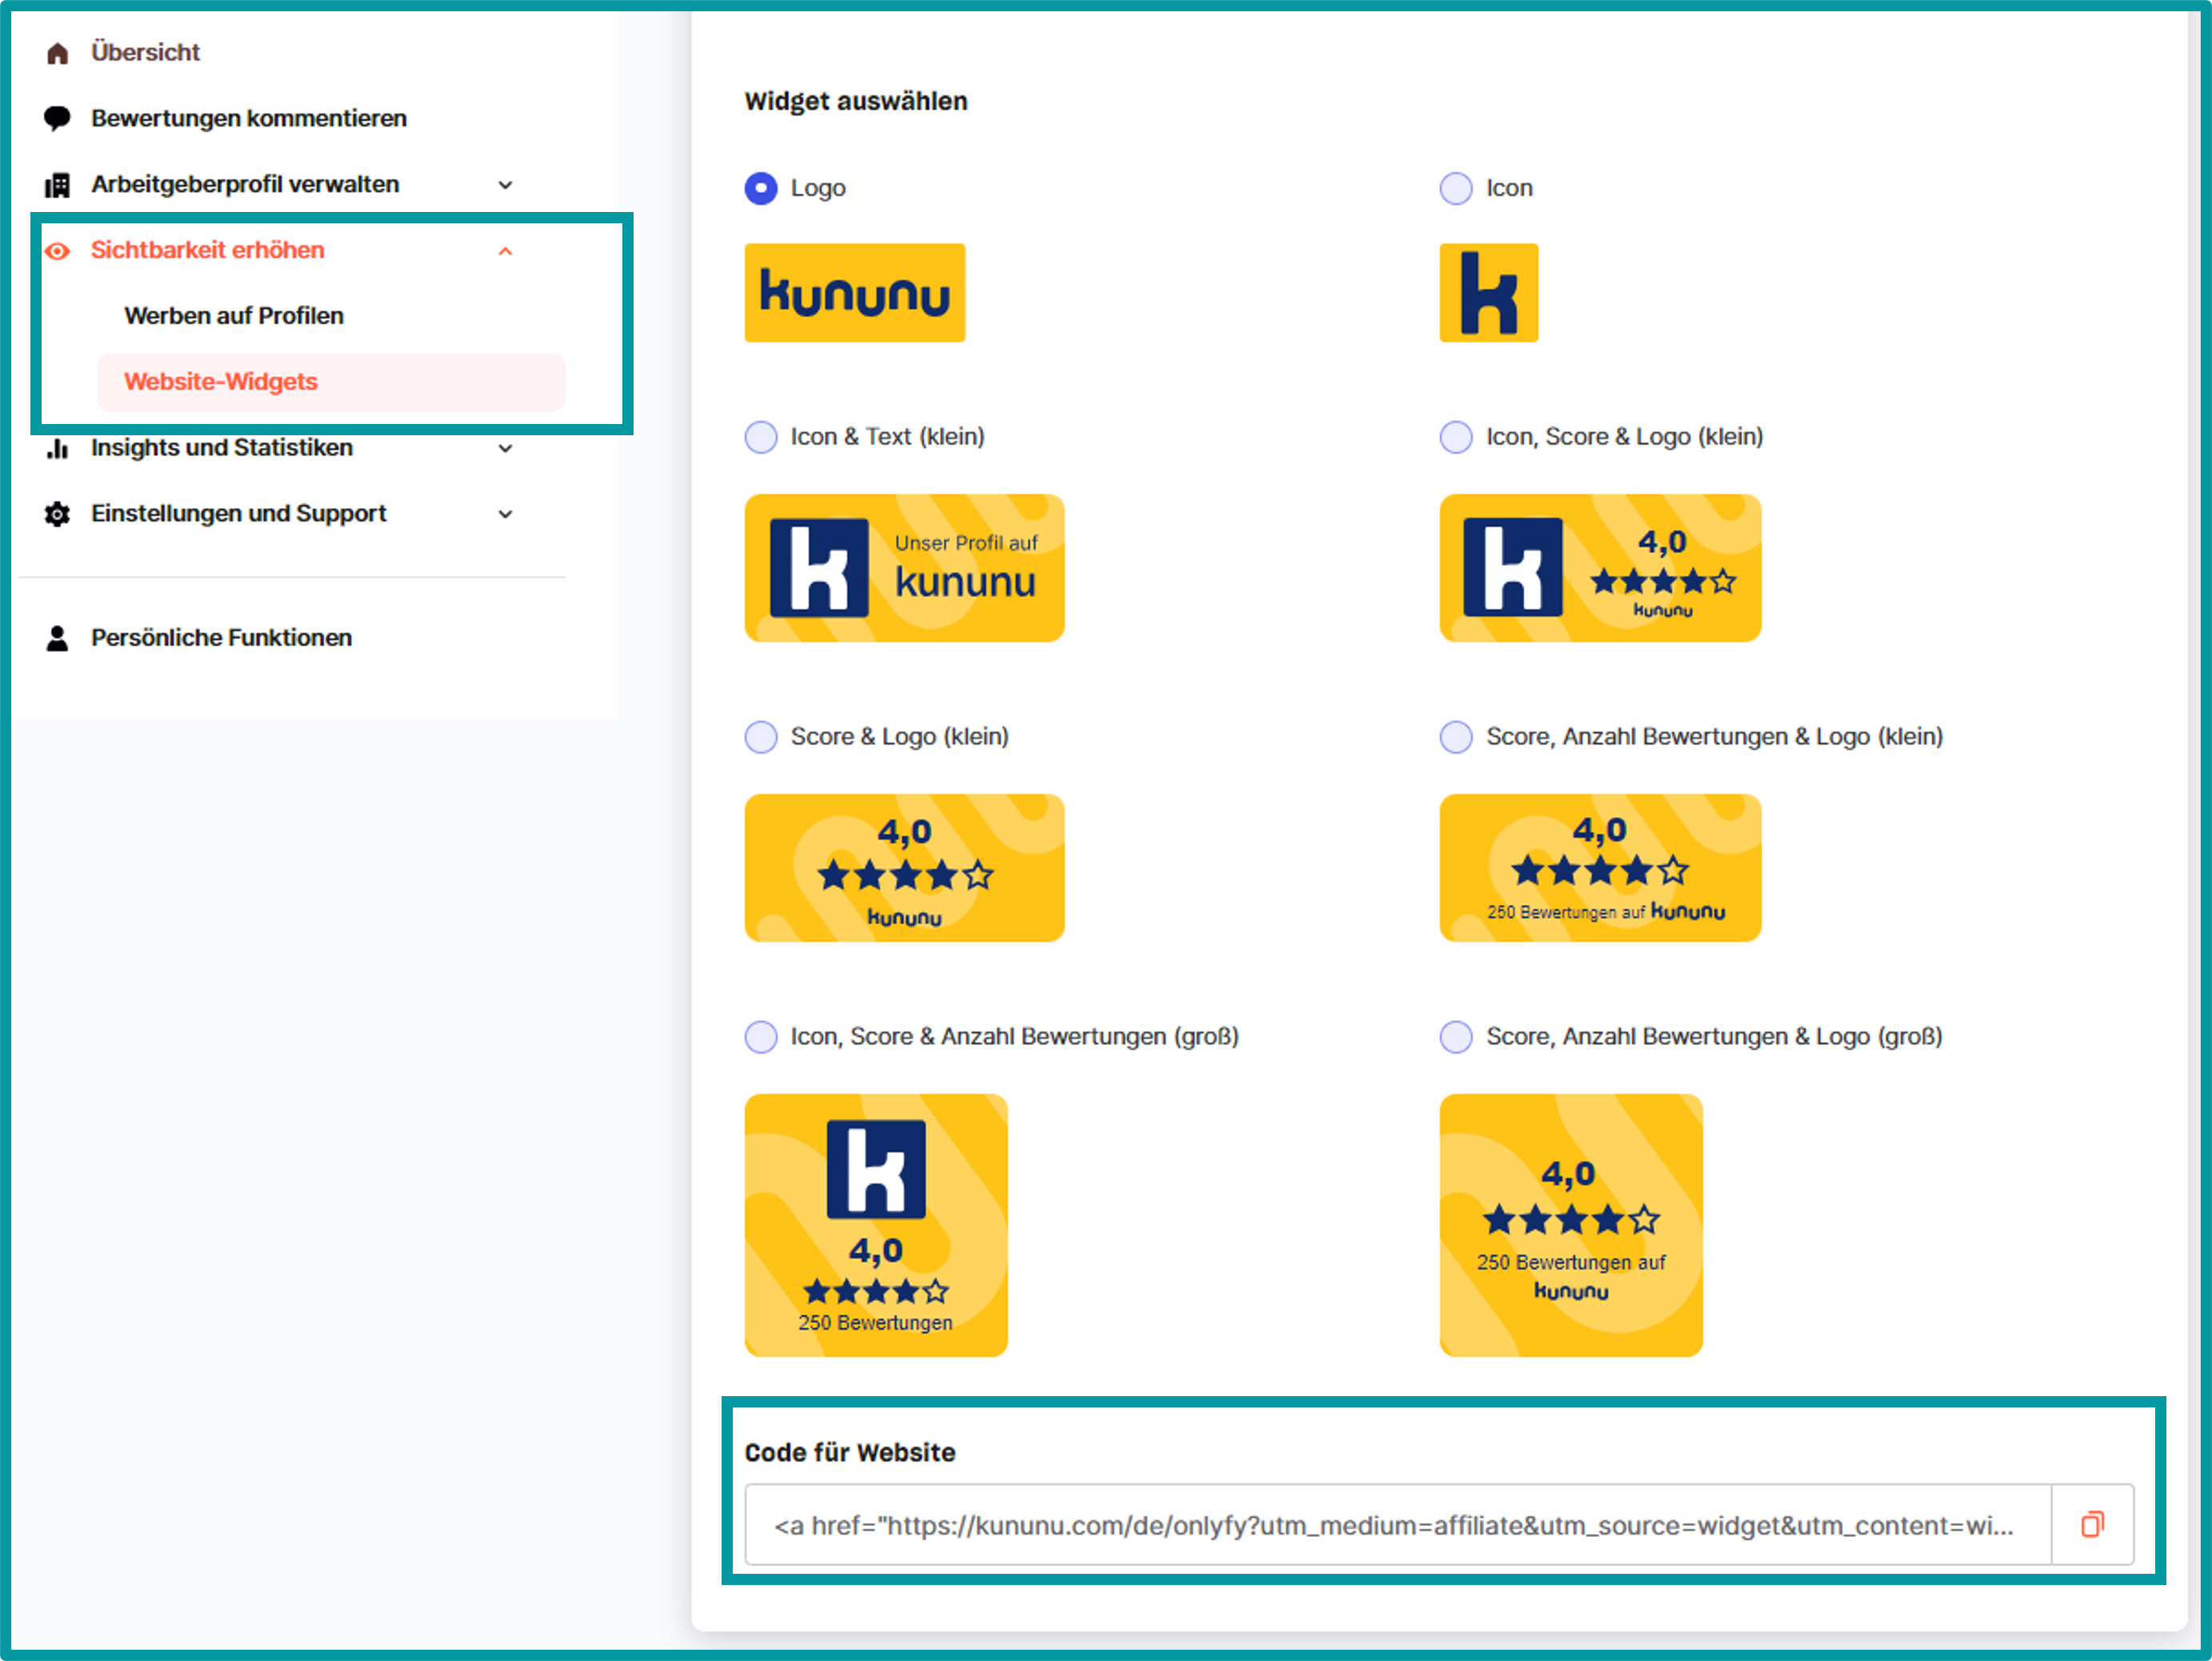Image resolution: width=2212 pixels, height=1661 pixels.
Task: Click the building icon for Arbeitgeberprofil
Action: (x=57, y=185)
